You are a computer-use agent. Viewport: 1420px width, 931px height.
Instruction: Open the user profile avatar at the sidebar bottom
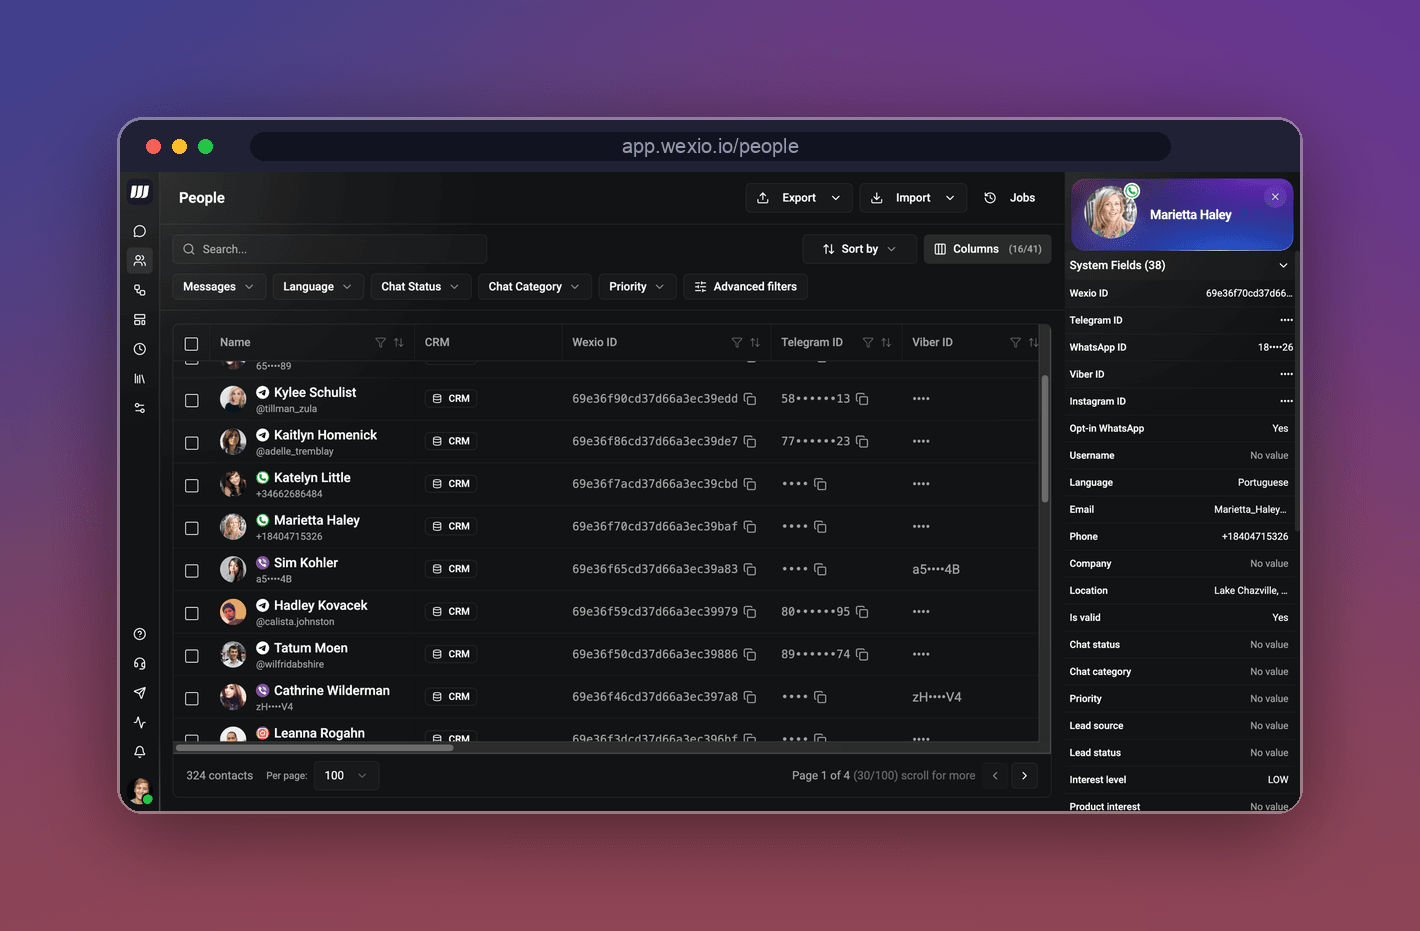pyautogui.click(x=140, y=790)
